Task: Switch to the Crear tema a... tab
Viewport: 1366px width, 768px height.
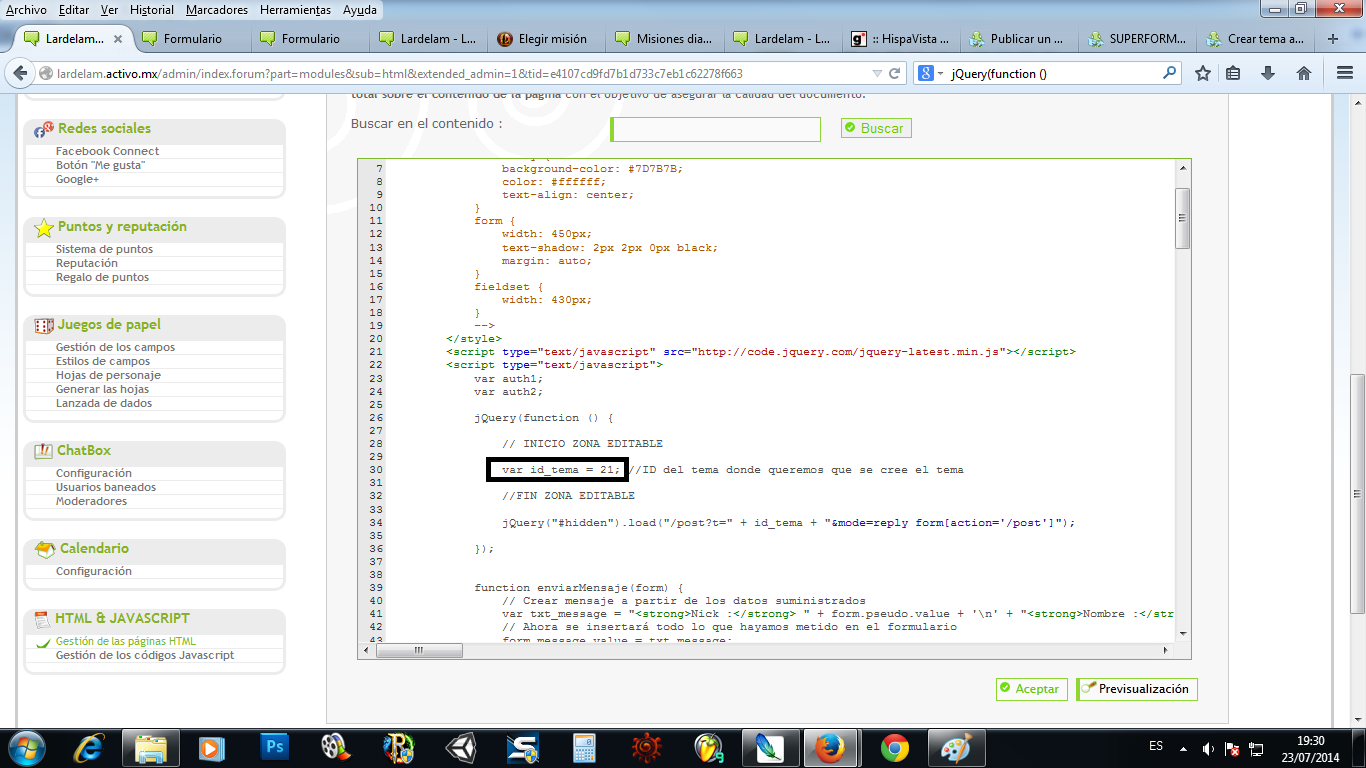Action: click(x=1256, y=39)
